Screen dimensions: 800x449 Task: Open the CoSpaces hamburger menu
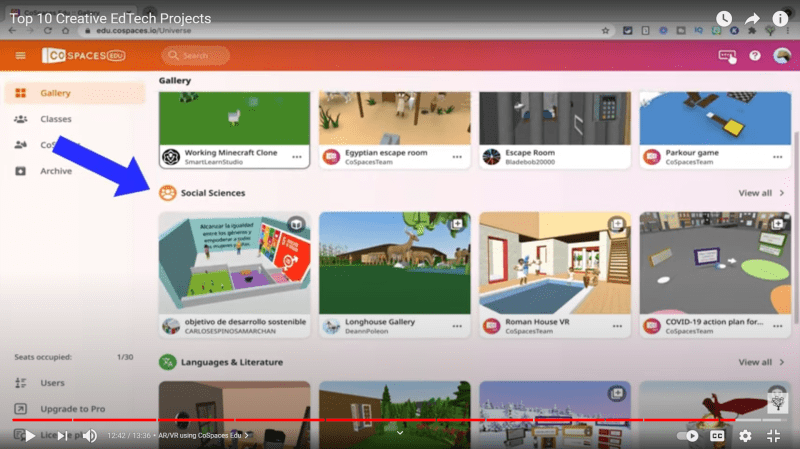pyautogui.click(x=20, y=56)
